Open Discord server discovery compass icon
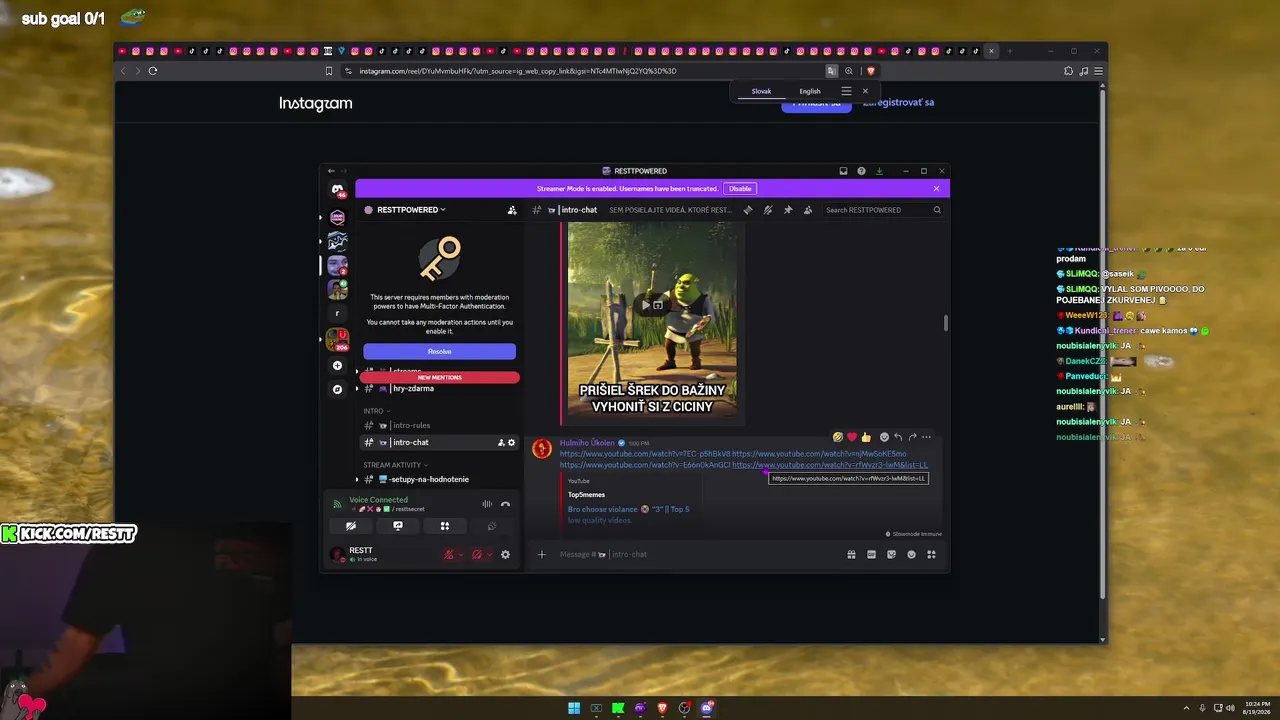 337,389
